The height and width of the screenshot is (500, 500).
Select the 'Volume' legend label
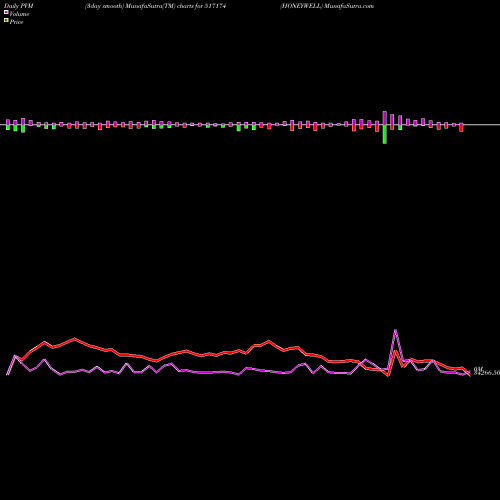tap(19, 14)
